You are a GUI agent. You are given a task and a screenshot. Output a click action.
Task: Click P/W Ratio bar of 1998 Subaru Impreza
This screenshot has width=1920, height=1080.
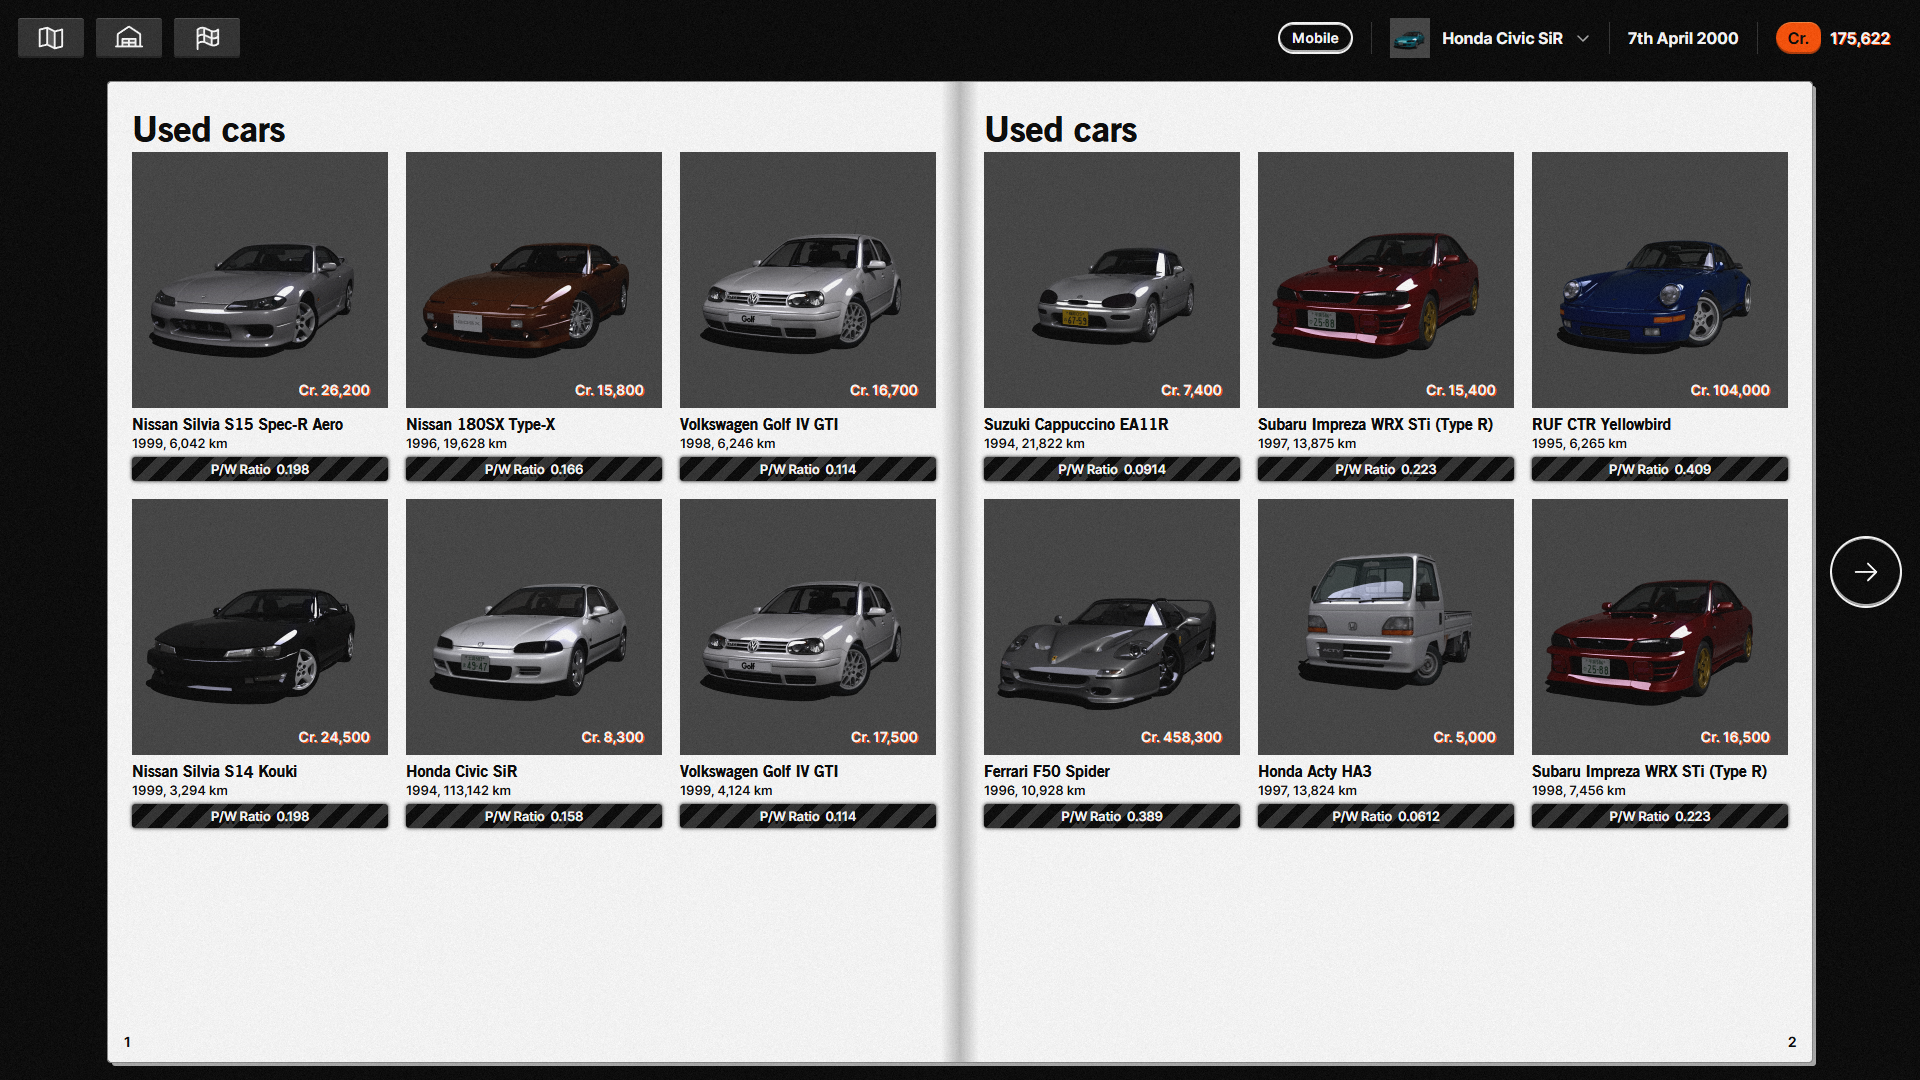[1659, 816]
